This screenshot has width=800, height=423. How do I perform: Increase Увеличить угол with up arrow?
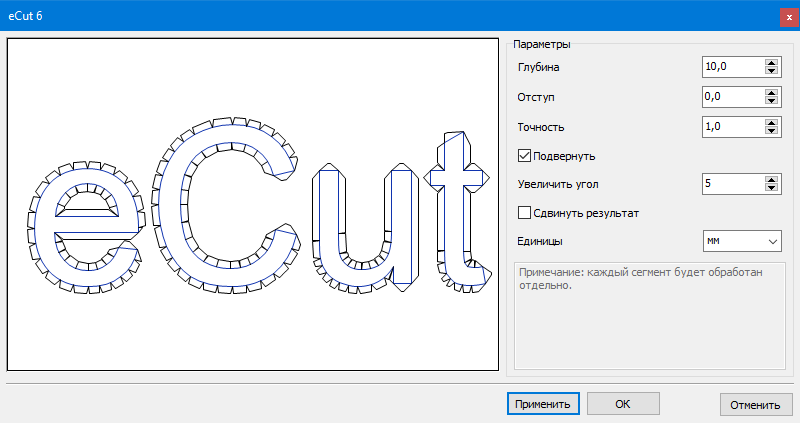point(771,180)
